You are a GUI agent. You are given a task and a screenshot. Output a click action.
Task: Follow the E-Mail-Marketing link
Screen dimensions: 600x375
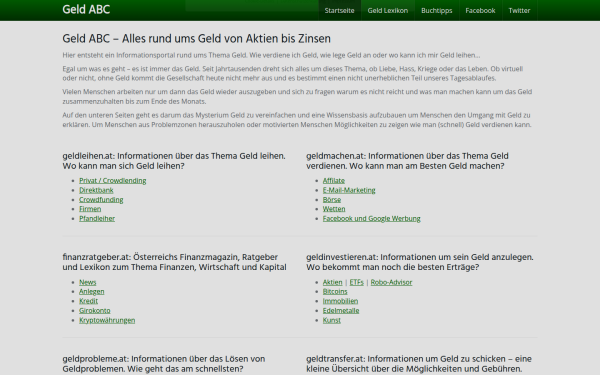[349, 190]
